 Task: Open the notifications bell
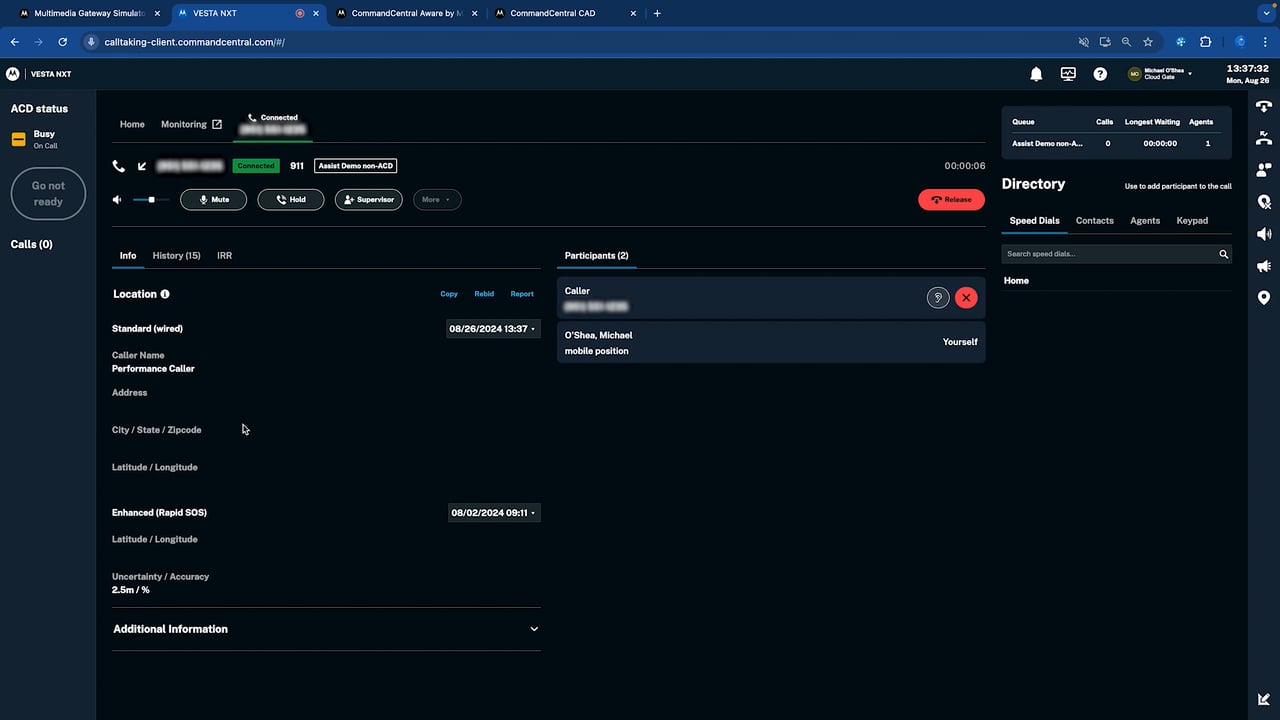[1036, 74]
